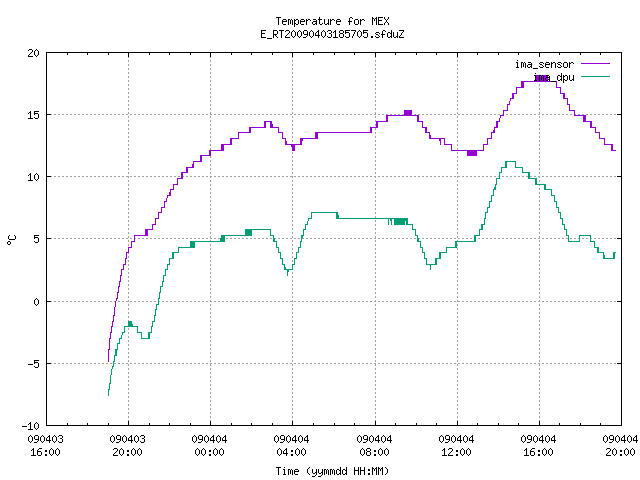Click the ima_dpu curve start below -5 °C

pos(108,395)
